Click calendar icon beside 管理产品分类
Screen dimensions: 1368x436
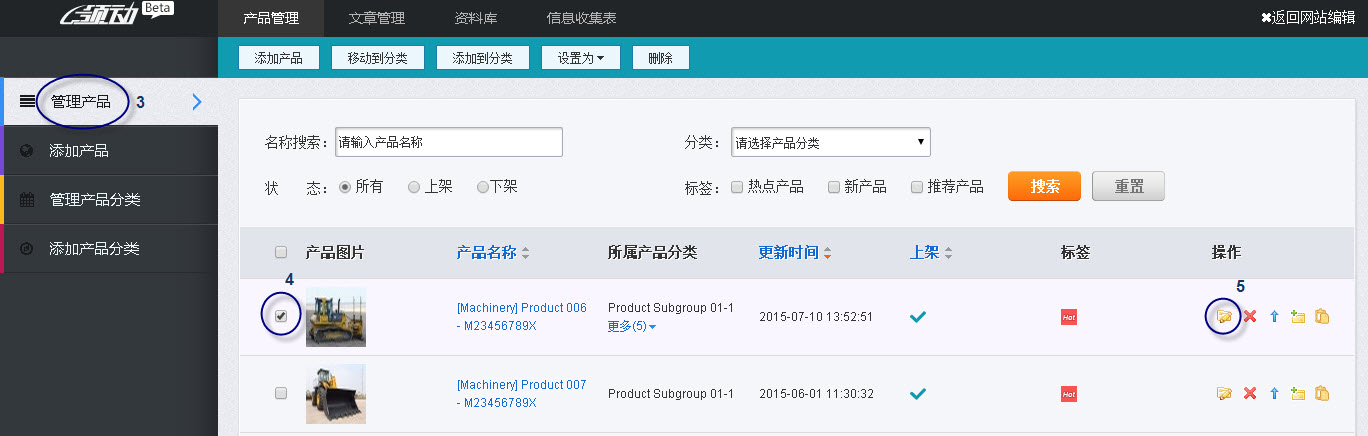(x=27, y=199)
